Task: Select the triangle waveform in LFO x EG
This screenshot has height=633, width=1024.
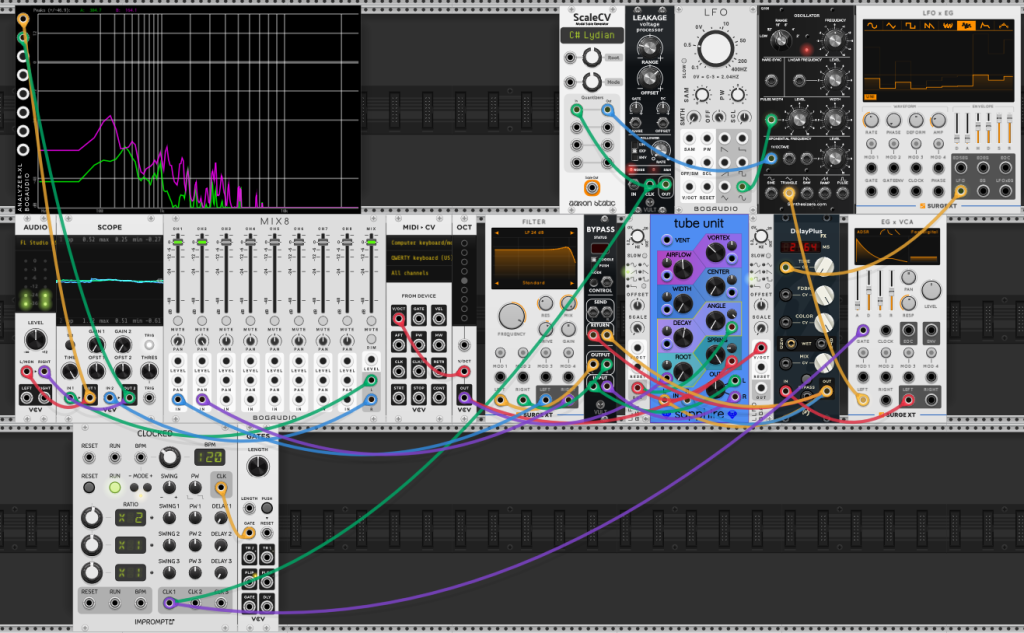Action: point(890,26)
